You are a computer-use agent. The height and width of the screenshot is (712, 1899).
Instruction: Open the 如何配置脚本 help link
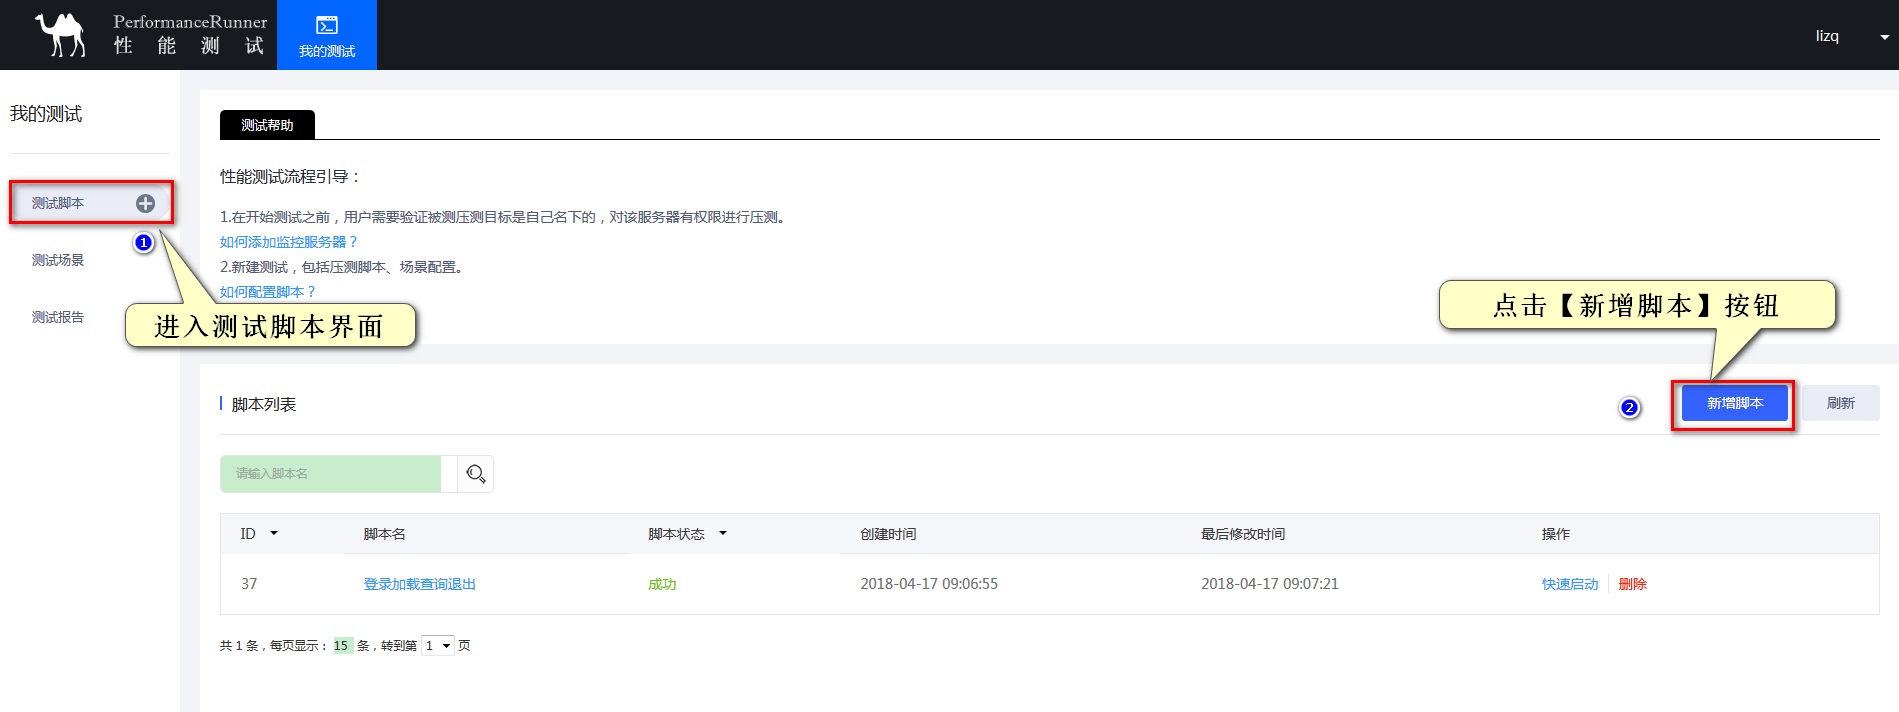pyautogui.click(x=267, y=292)
